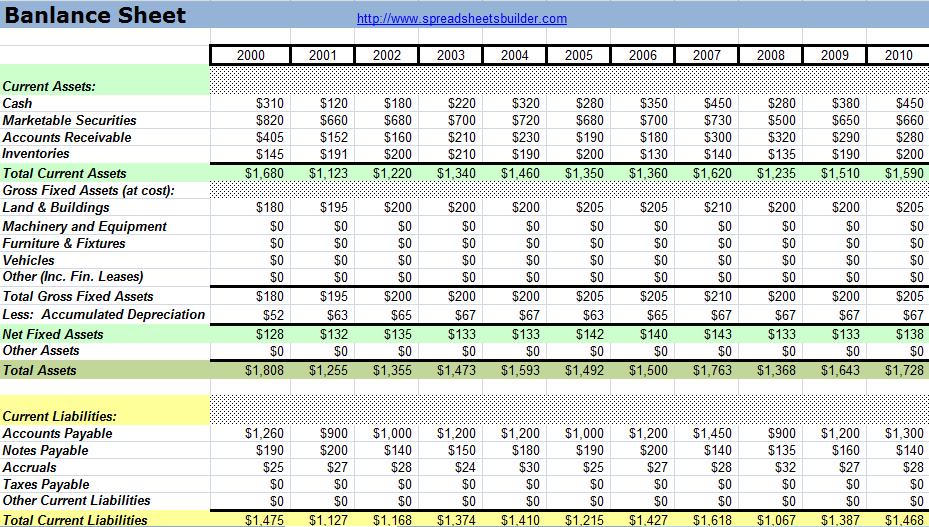This screenshot has width=929, height=527.
Task: Select 2000 Total Current Liabilities $1,475
Action: [264, 520]
